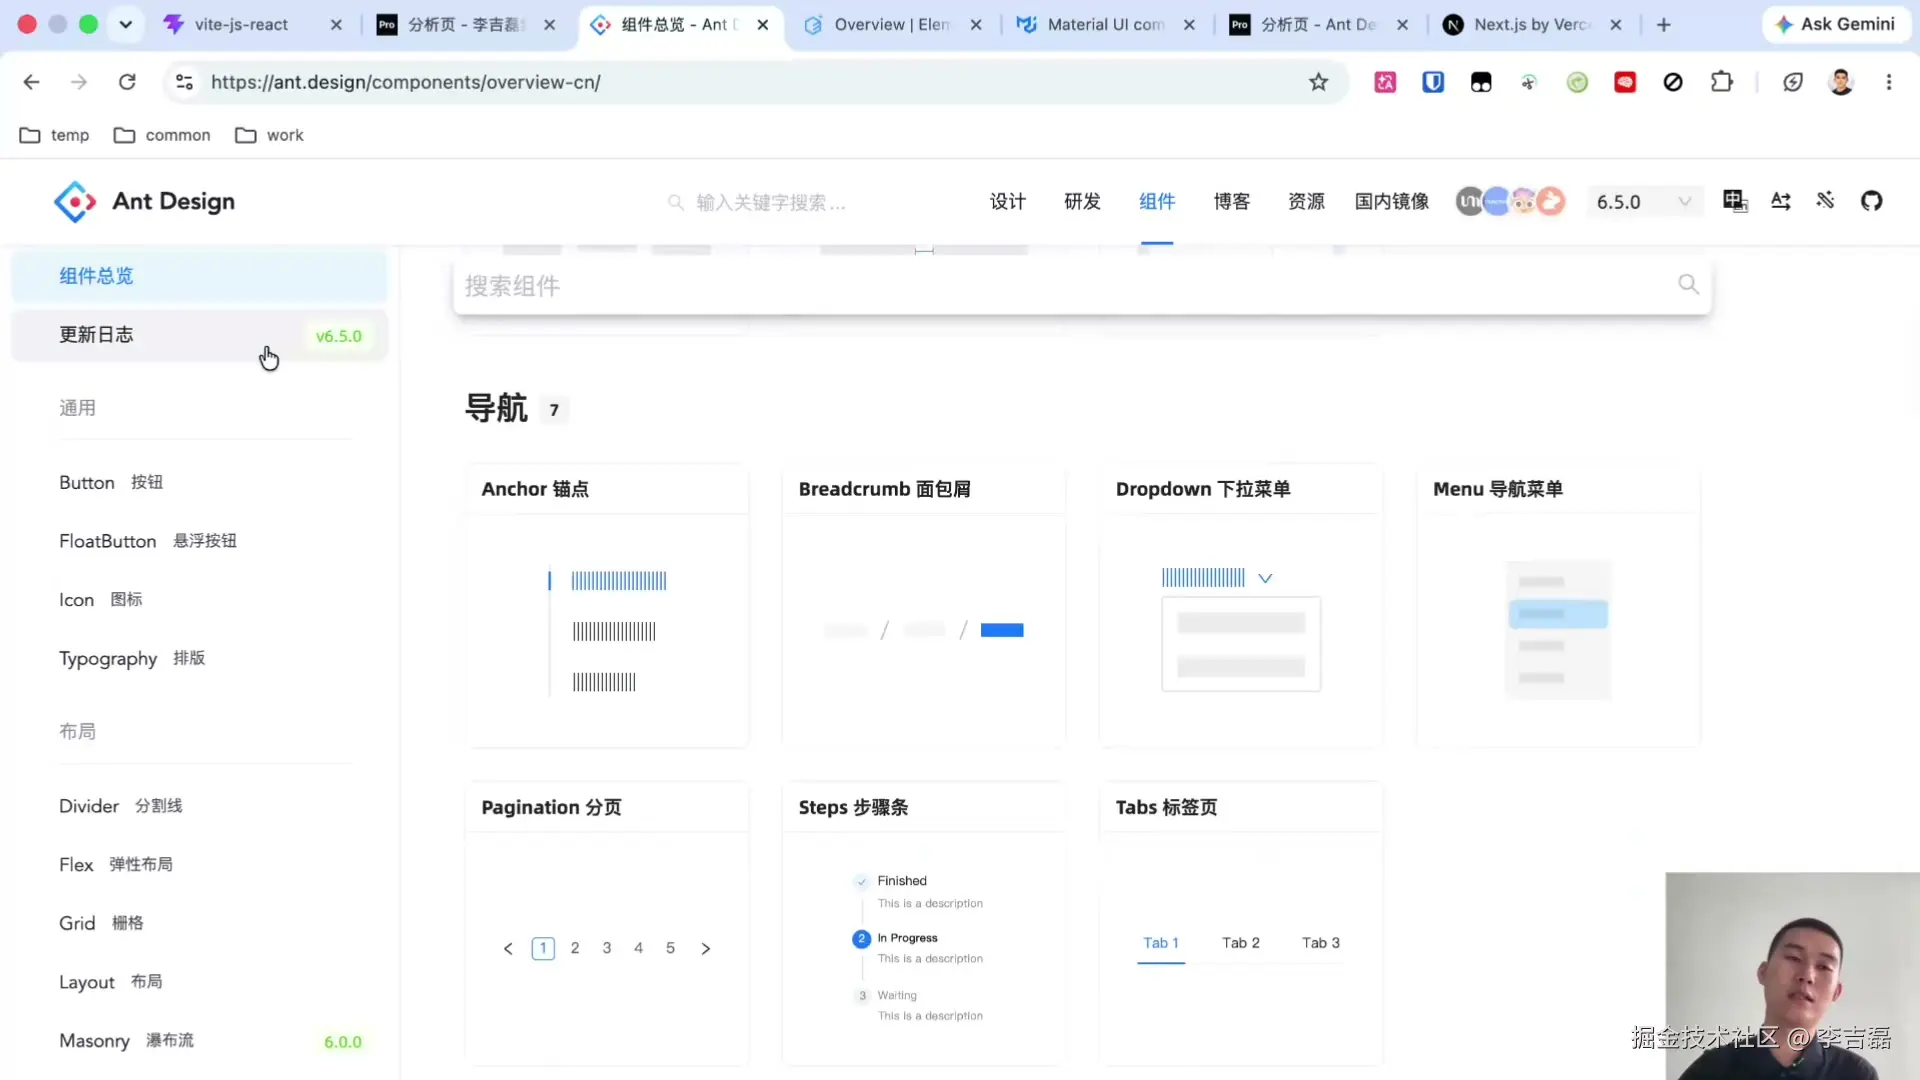
Task: Switch to the Material UI browser tab
Action: (1105, 25)
